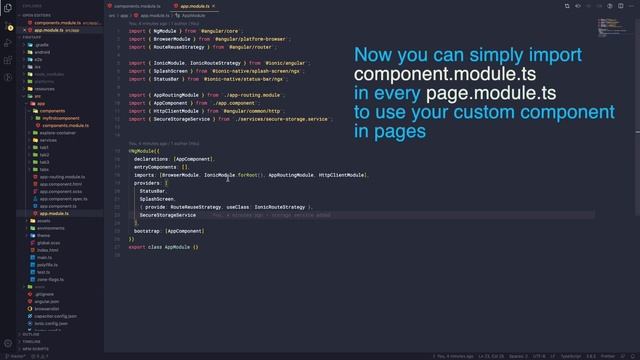Open app.component.html file
This screenshot has width=640, height=360.
(x=60, y=184)
